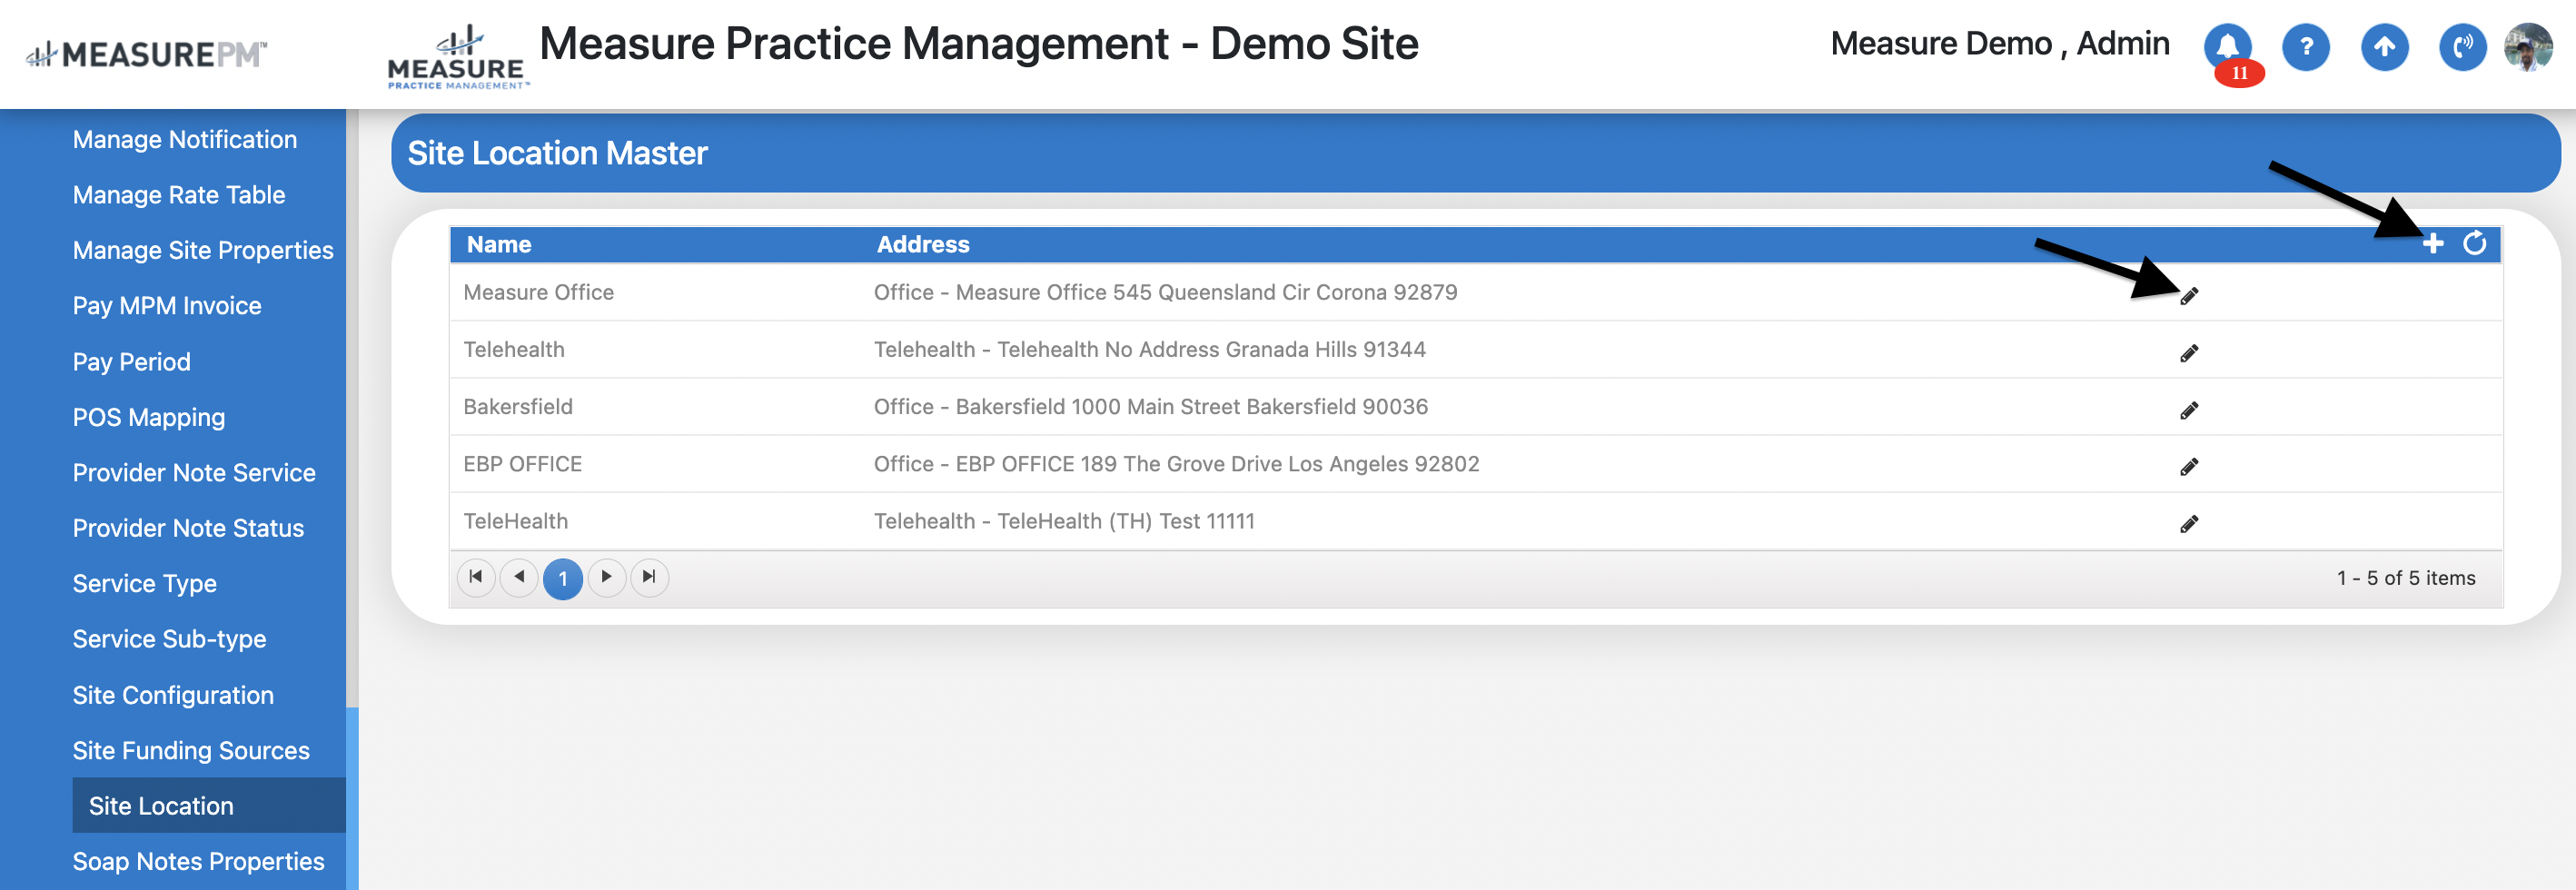Screen dimensions: 2576x890
Task: Open Soap Notes Properties in sidebar
Action: (x=198, y=861)
